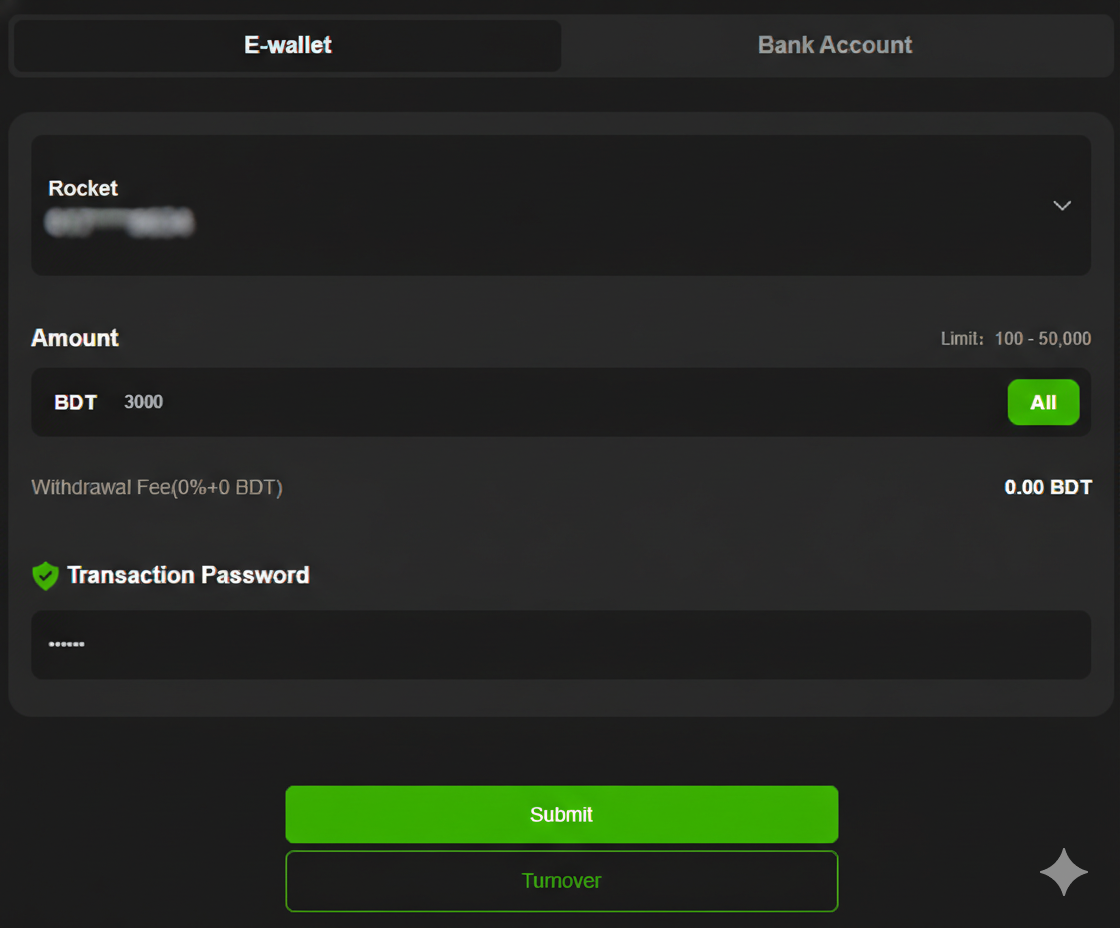Select the E-wallet tab
Screen dimensions: 1120x928
point(286,45)
